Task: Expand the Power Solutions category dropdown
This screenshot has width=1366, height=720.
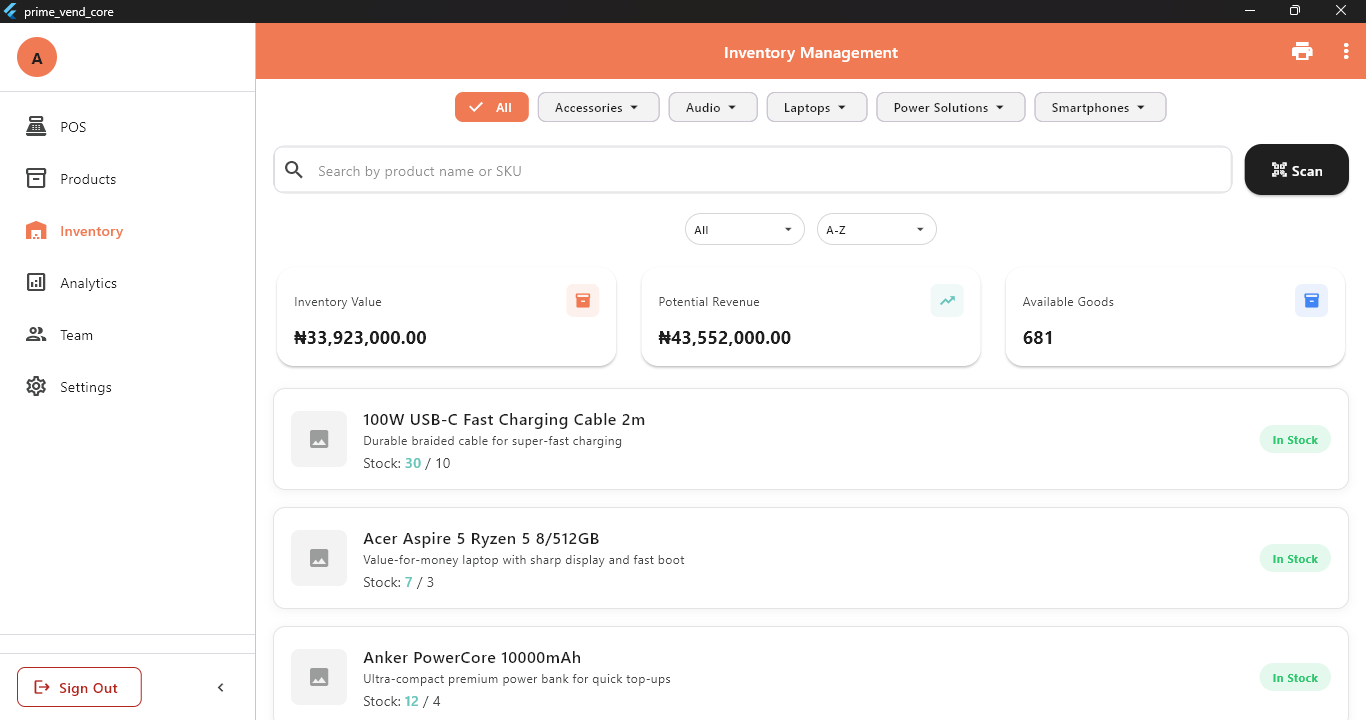Action: (x=950, y=108)
